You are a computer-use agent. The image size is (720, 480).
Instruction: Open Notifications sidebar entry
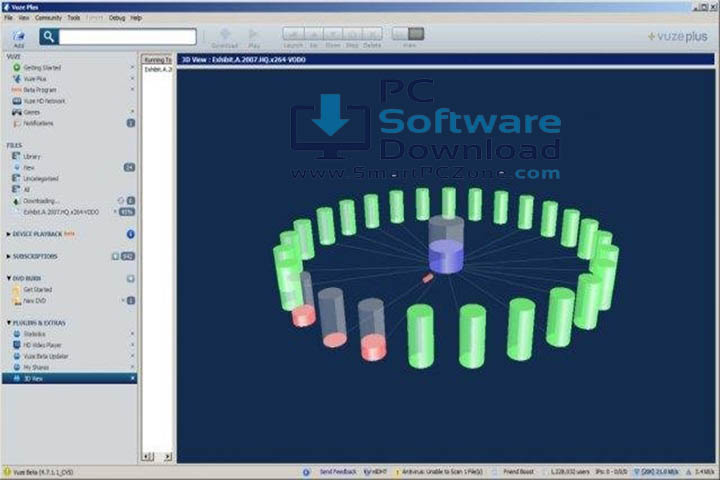tap(38, 123)
